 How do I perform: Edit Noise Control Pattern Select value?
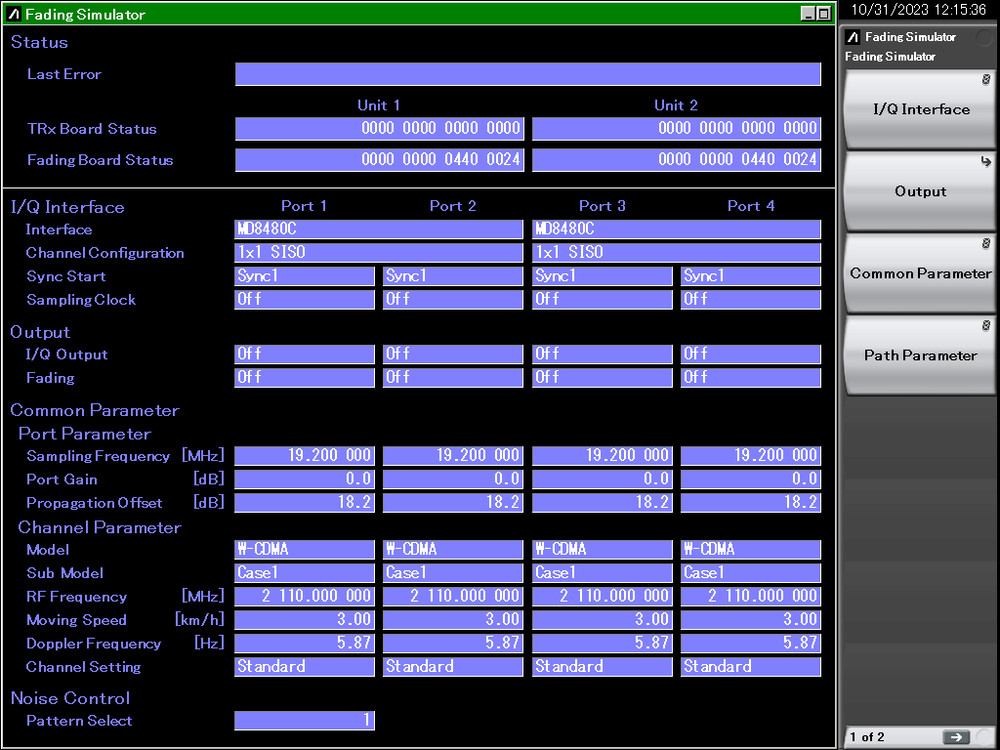click(305, 721)
